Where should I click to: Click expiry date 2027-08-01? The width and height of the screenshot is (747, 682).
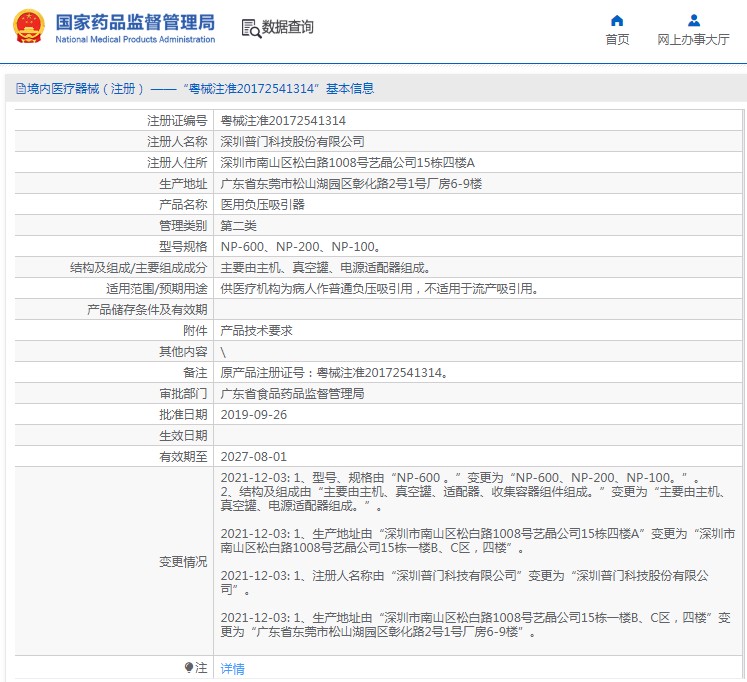point(253,456)
